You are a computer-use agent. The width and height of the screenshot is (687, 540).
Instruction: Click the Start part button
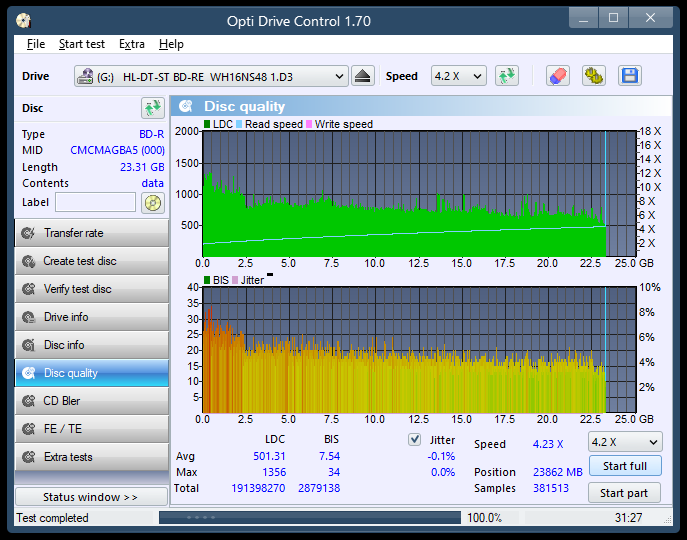[x=624, y=493]
